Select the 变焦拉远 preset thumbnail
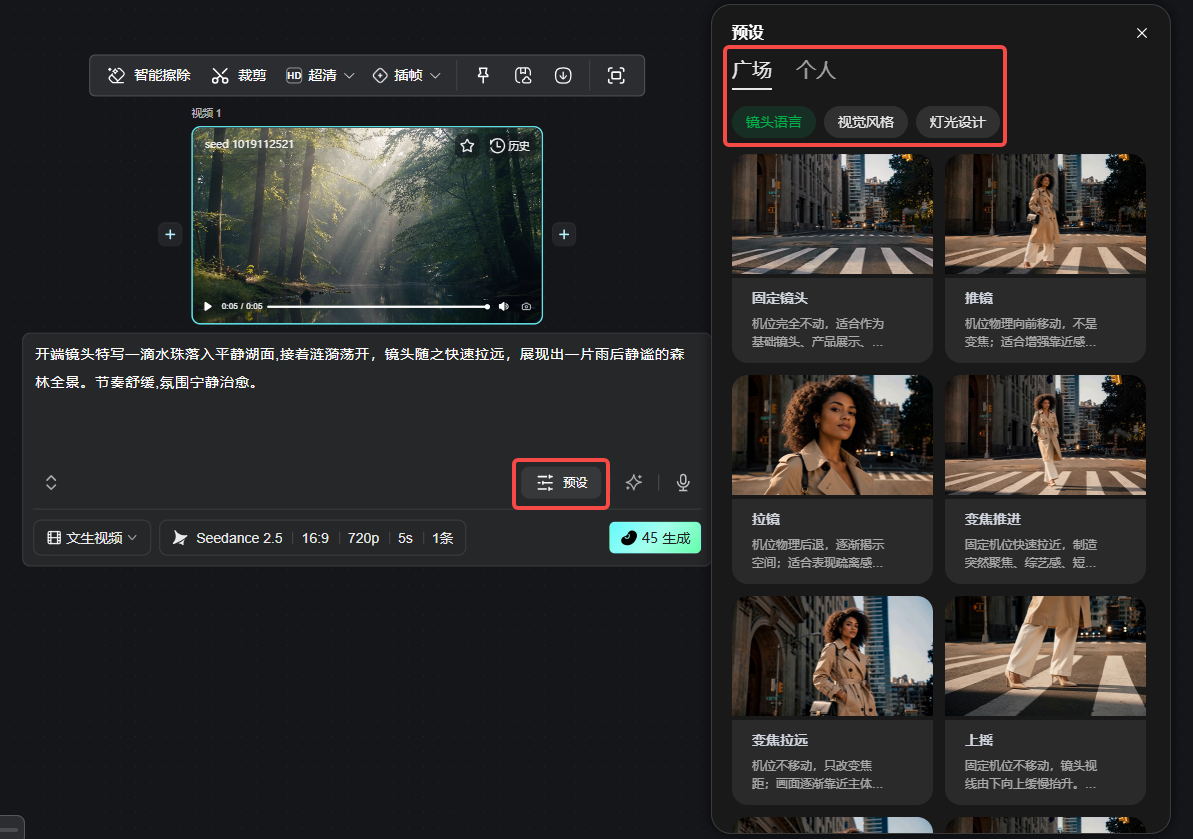Viewport: 1193px width, 839px height. 832,656
